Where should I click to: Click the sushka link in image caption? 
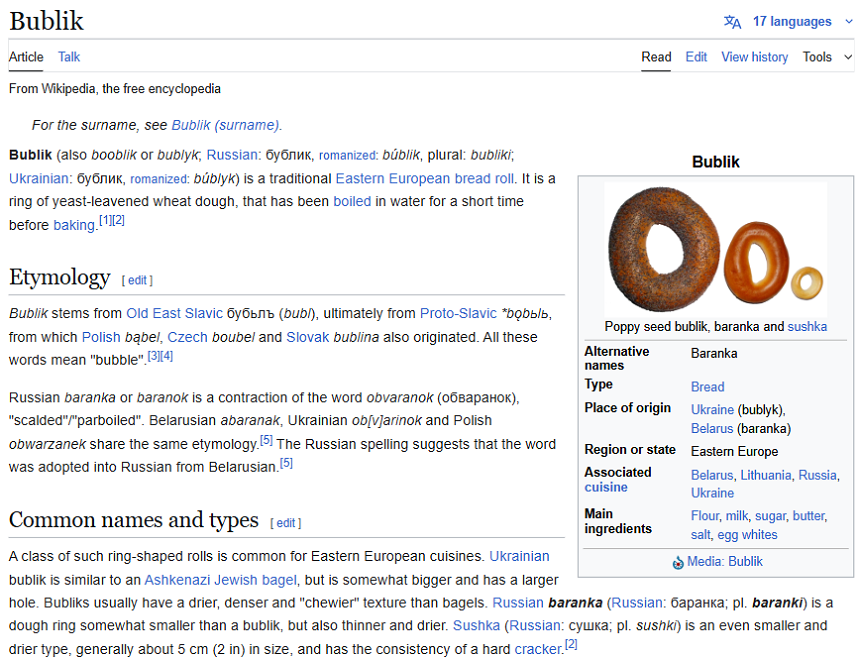[807, 327]
